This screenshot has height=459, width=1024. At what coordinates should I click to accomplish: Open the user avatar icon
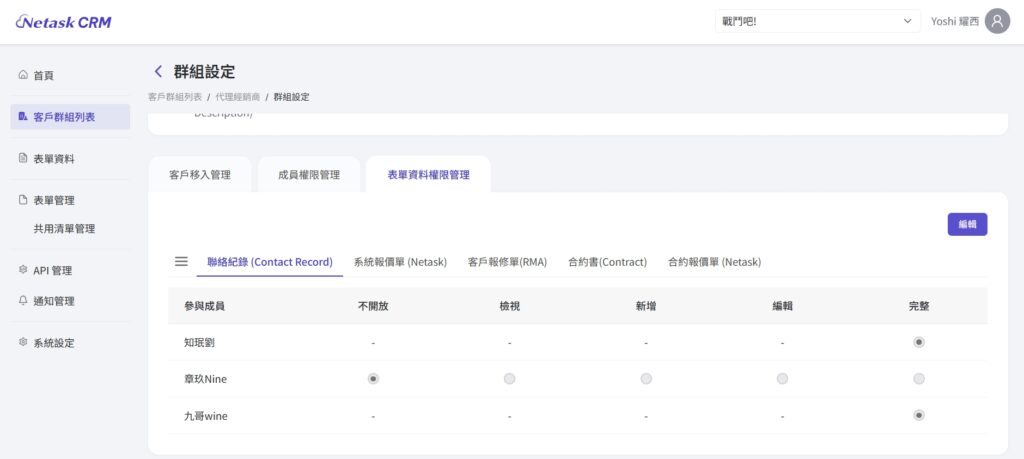(997, 21)
